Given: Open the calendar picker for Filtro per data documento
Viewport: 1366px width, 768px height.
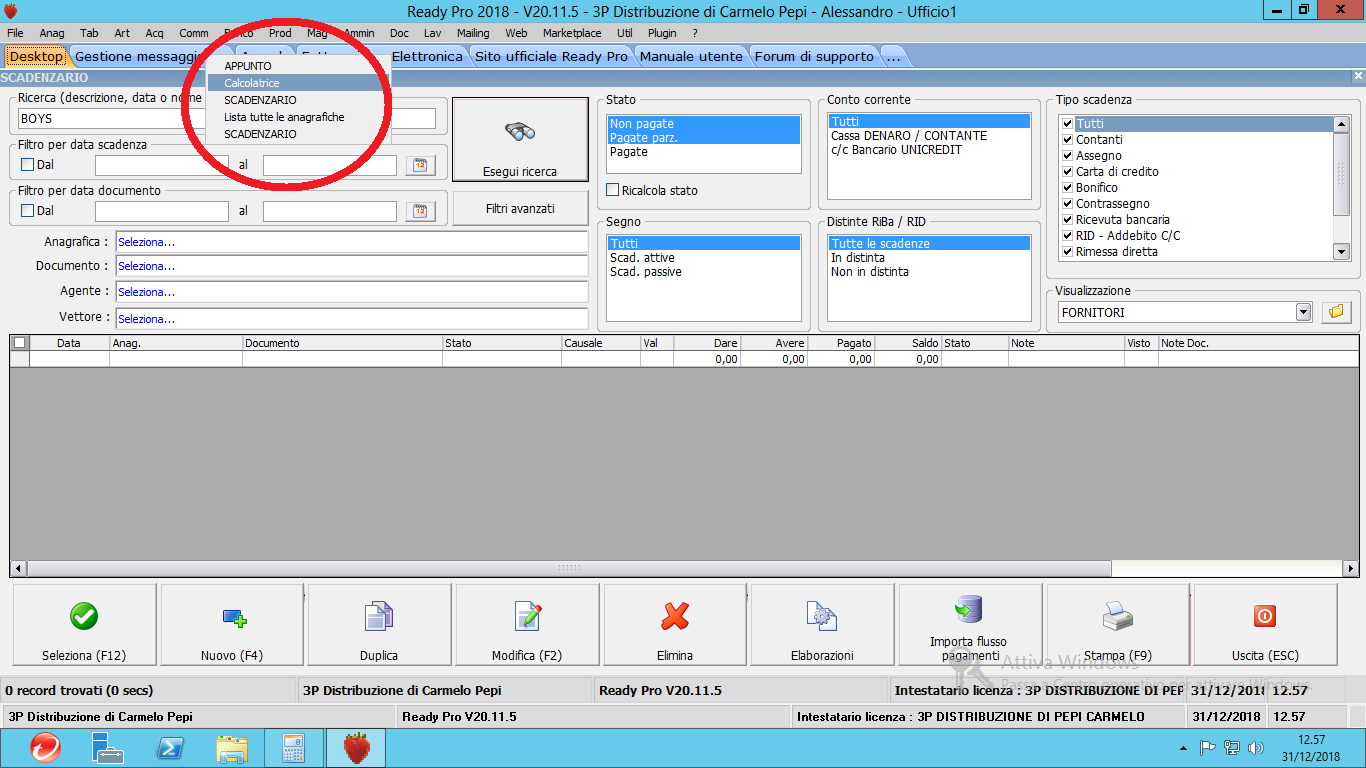Looking at the screenshot, I should click(x=421, y=211).
